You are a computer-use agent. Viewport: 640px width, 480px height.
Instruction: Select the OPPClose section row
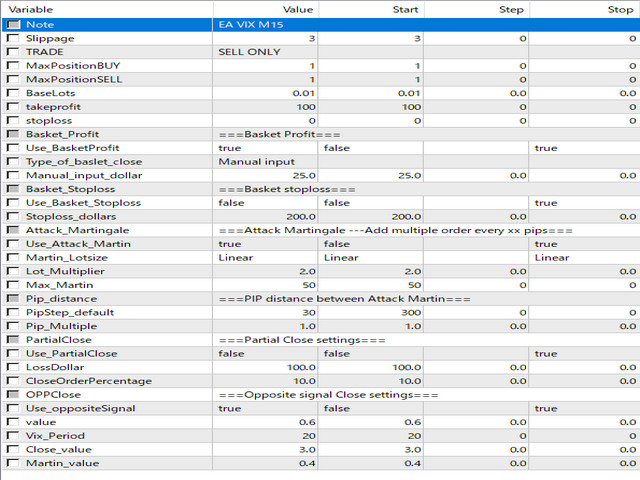pos(321,395)
